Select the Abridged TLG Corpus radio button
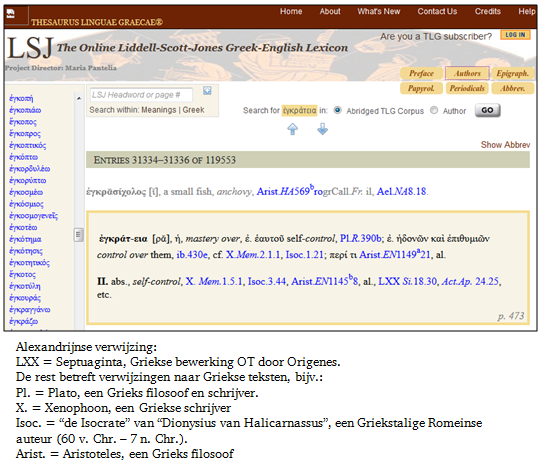The image size is (542, 474). tap(337, 110)
